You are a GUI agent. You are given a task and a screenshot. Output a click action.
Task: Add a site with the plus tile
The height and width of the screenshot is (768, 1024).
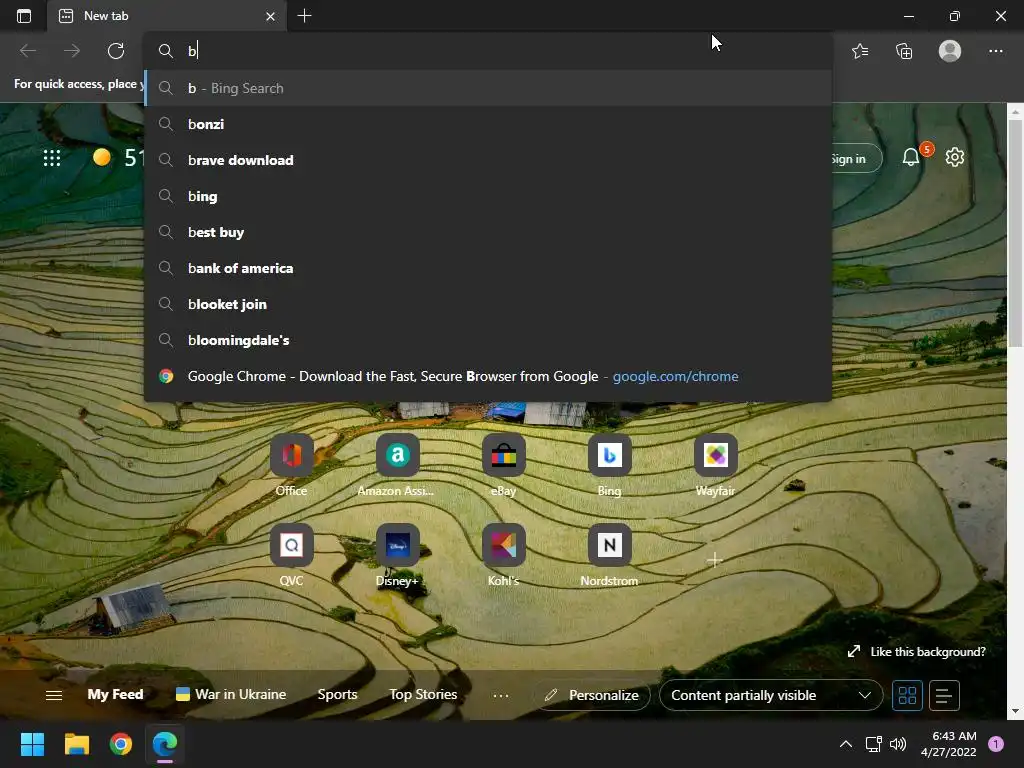714,560
